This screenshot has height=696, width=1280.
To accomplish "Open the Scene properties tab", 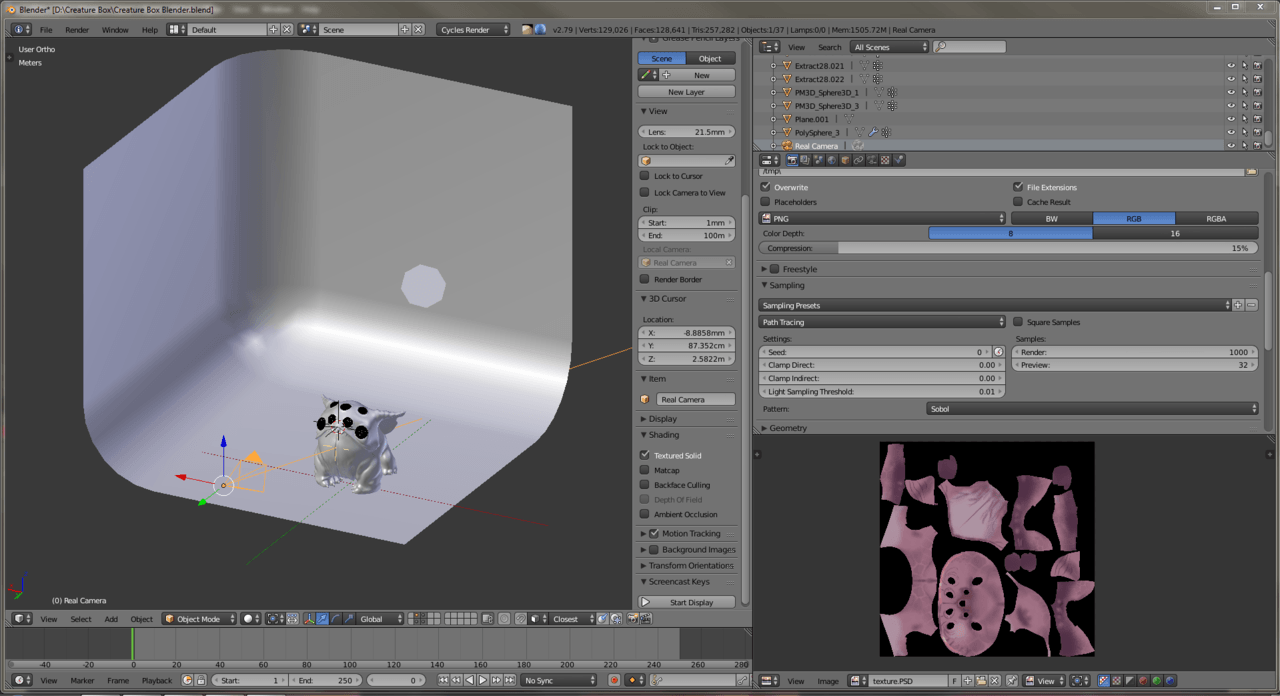I will tap(818, 160).
